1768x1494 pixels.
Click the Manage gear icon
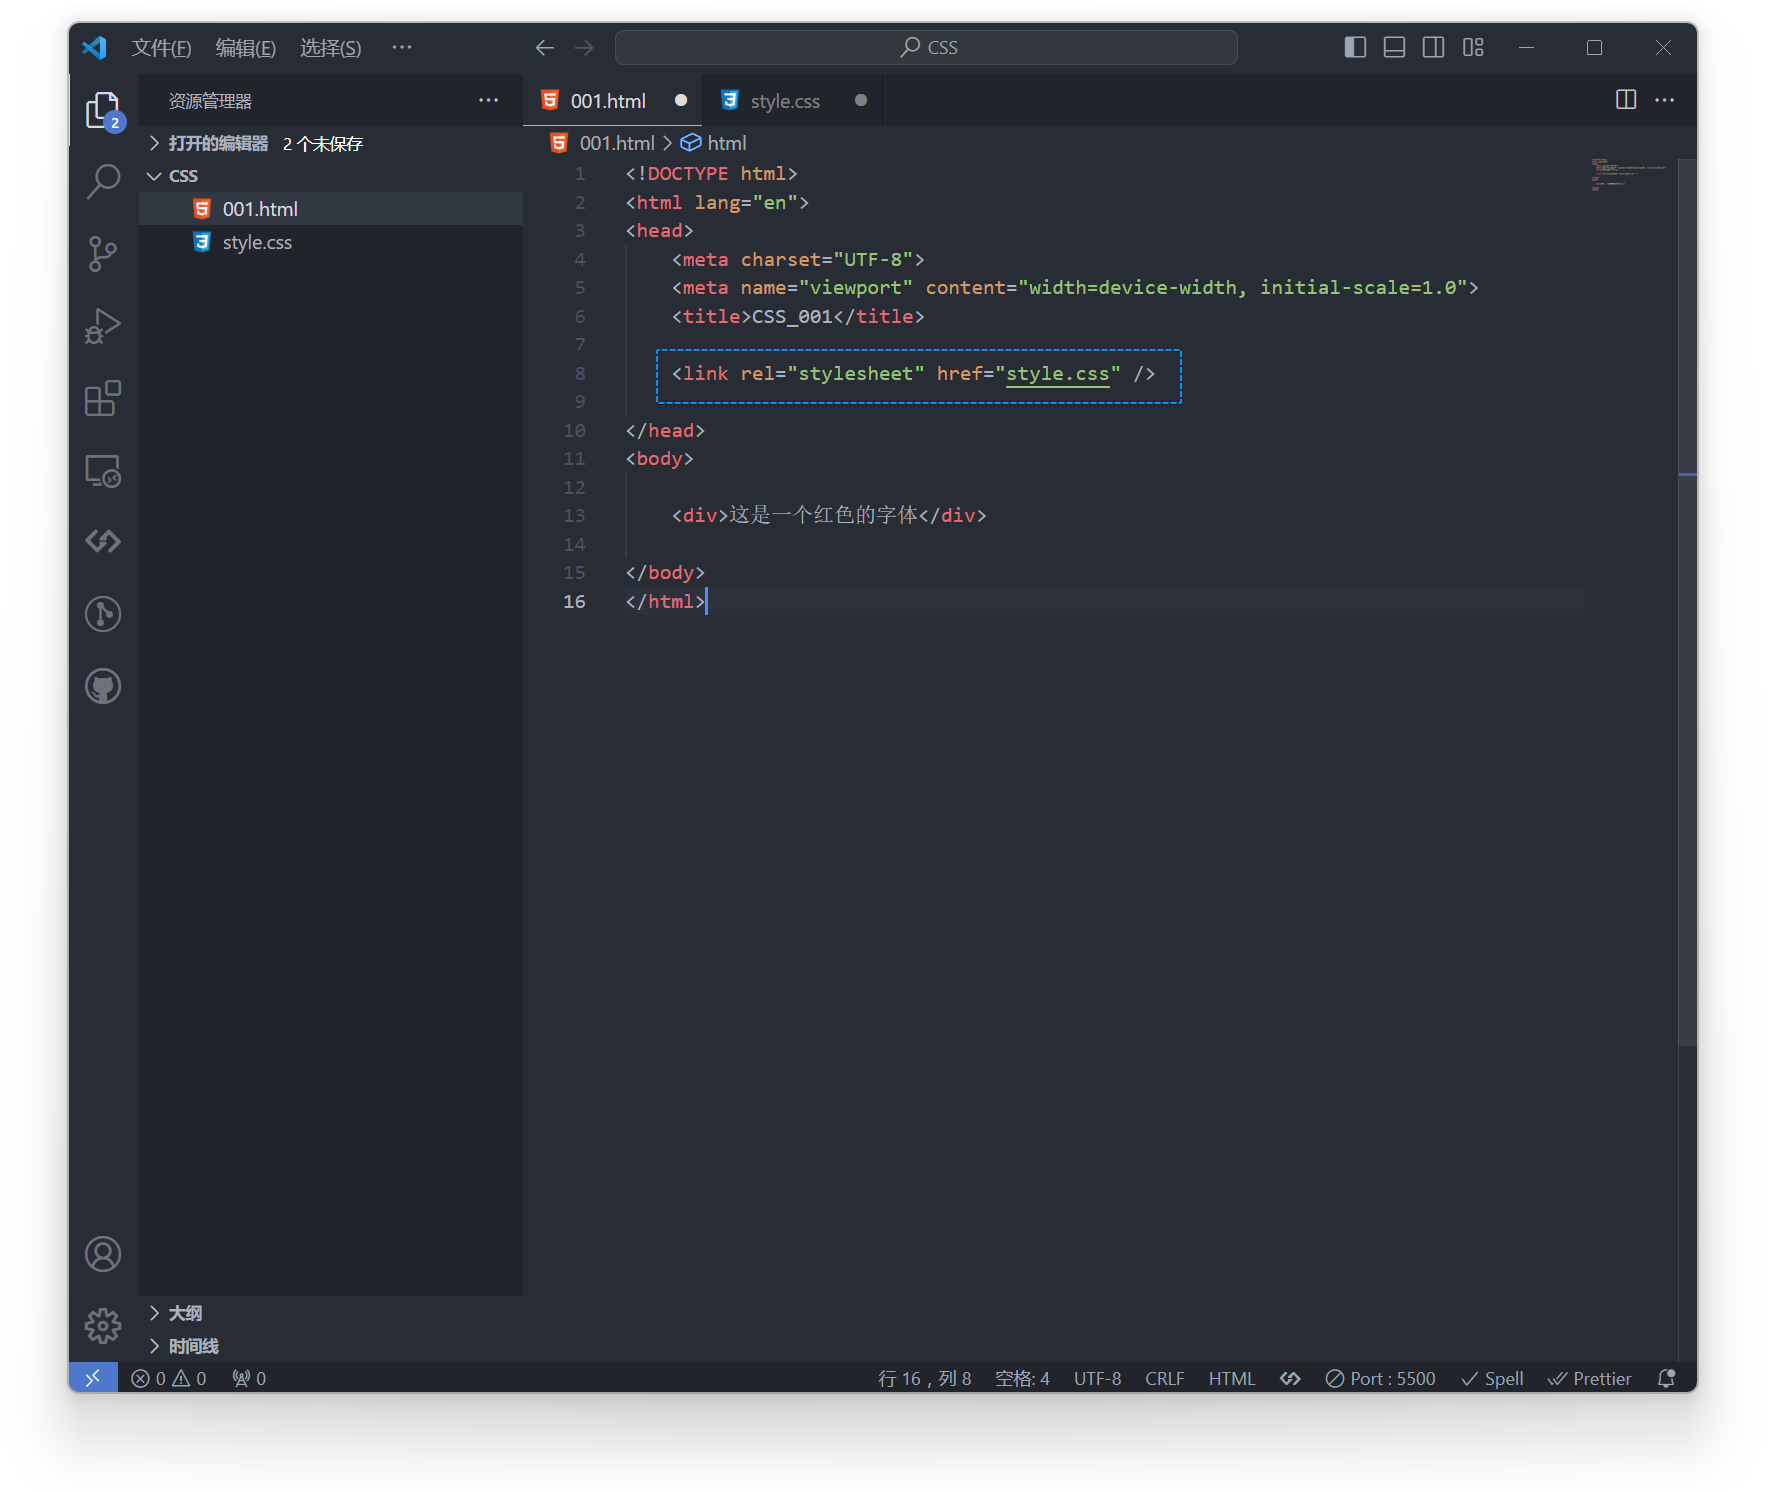click(103, 1326)
